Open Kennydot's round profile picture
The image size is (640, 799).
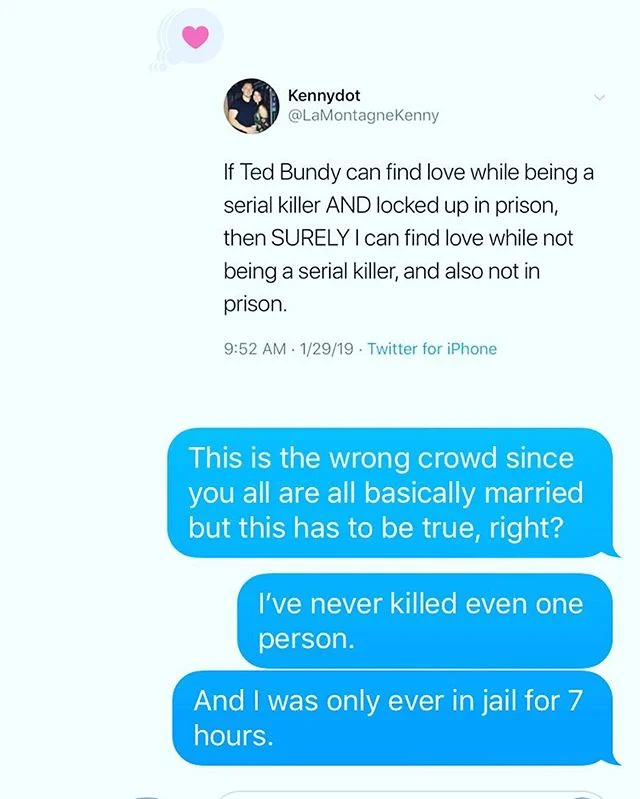click(252, 106)
